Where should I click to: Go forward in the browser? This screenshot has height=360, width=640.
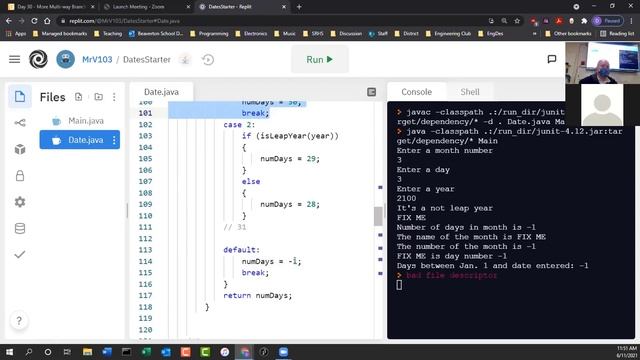click(x=22, y=21)
